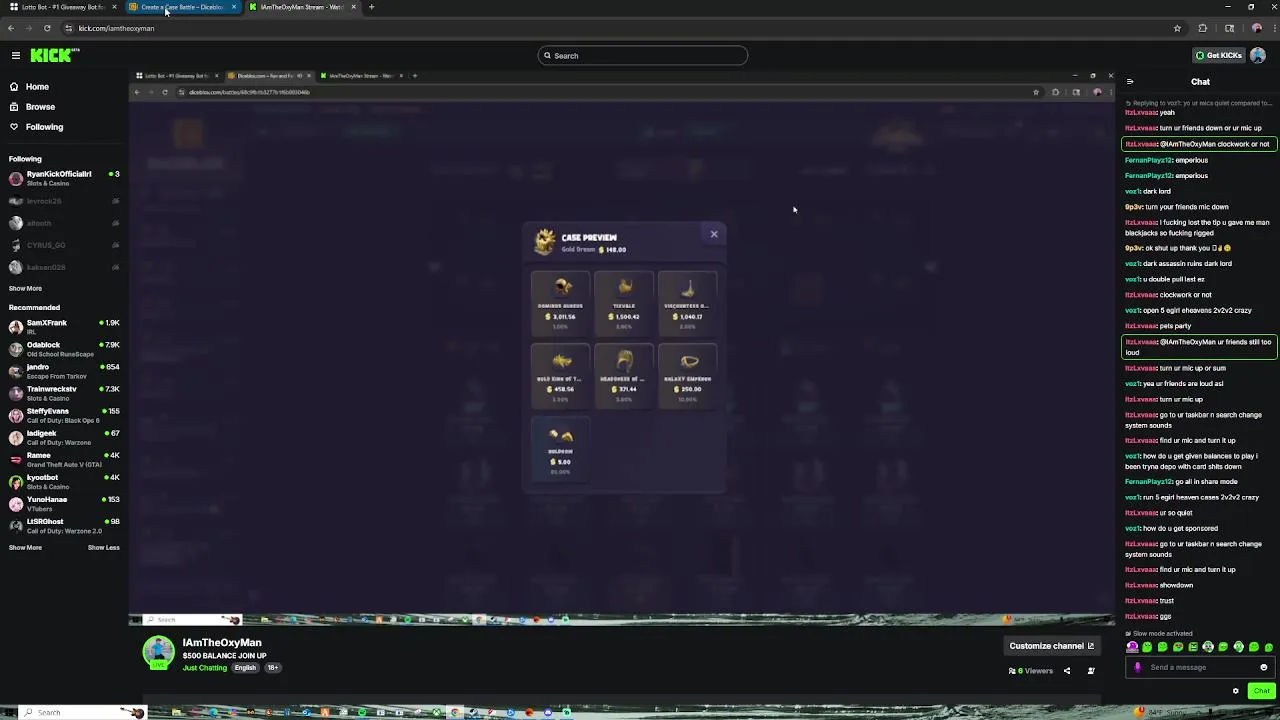Switch to IAmTheOxyMan Stream tab

(302, 7)
